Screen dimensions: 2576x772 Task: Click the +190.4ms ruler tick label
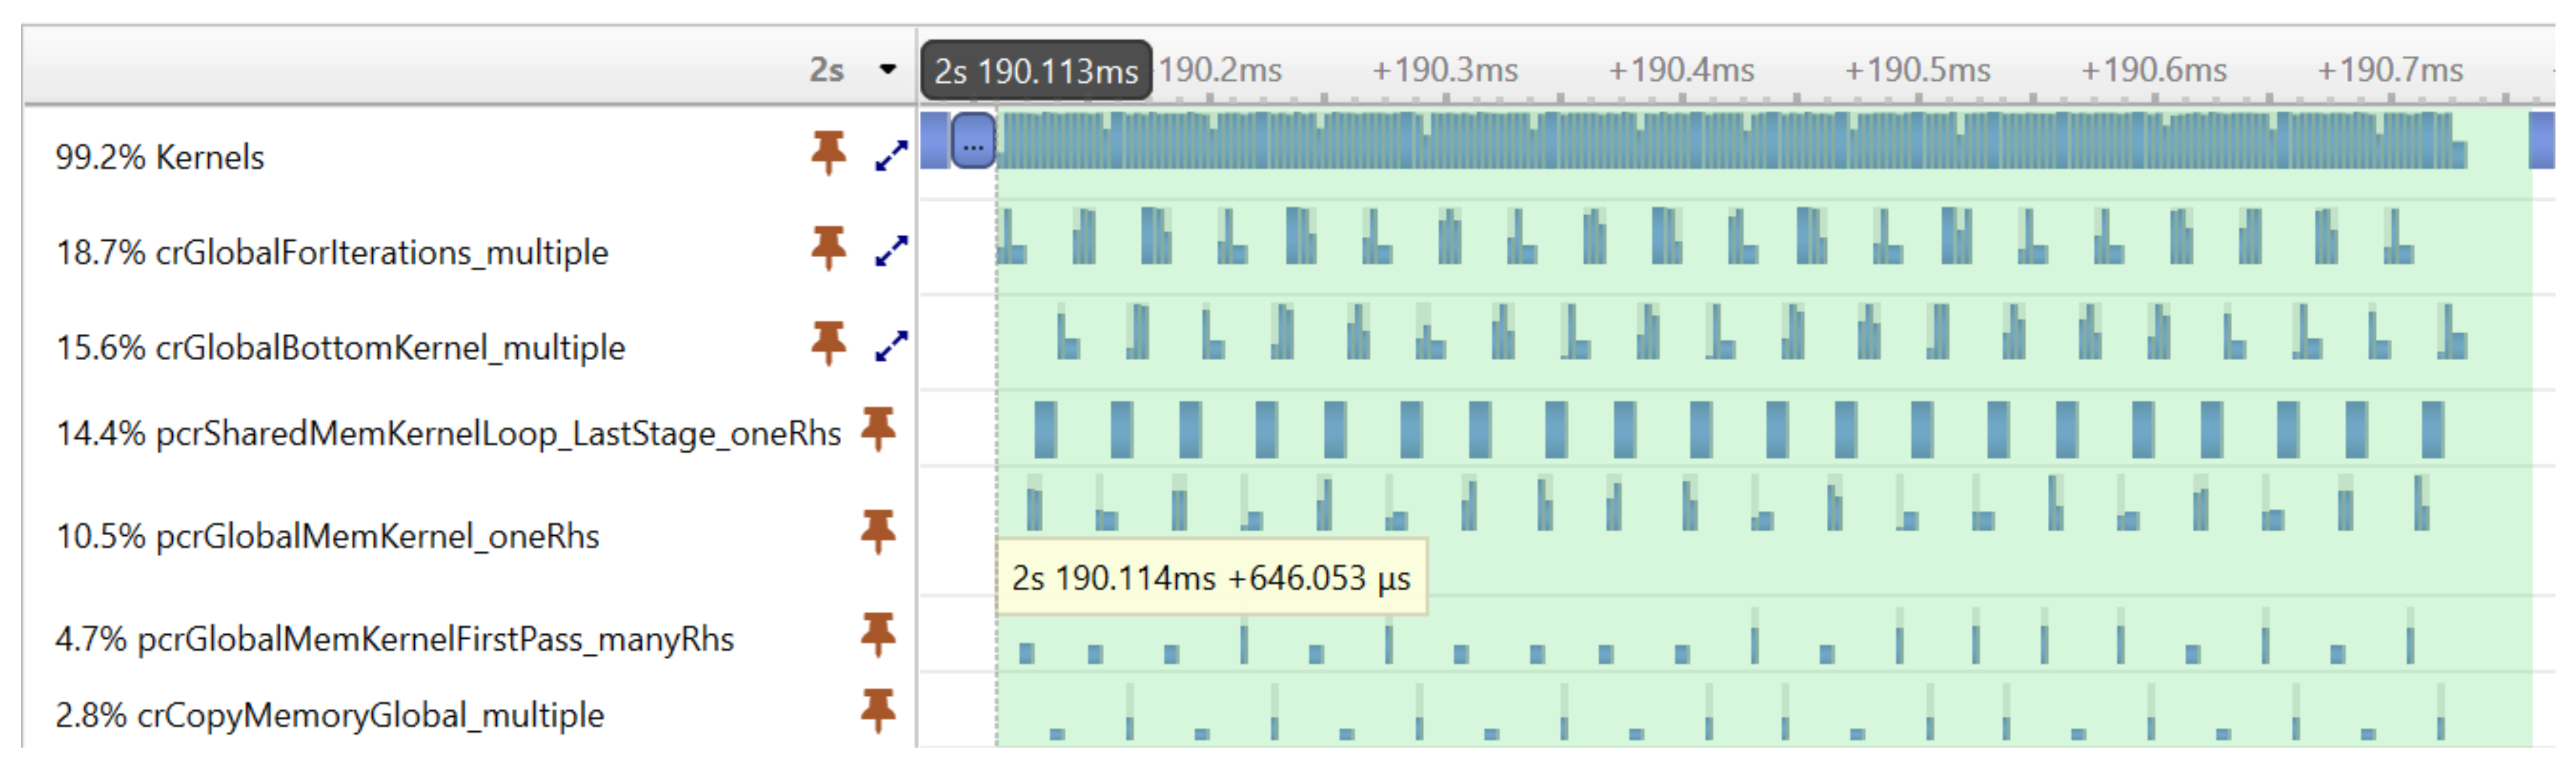(1681, 70)
